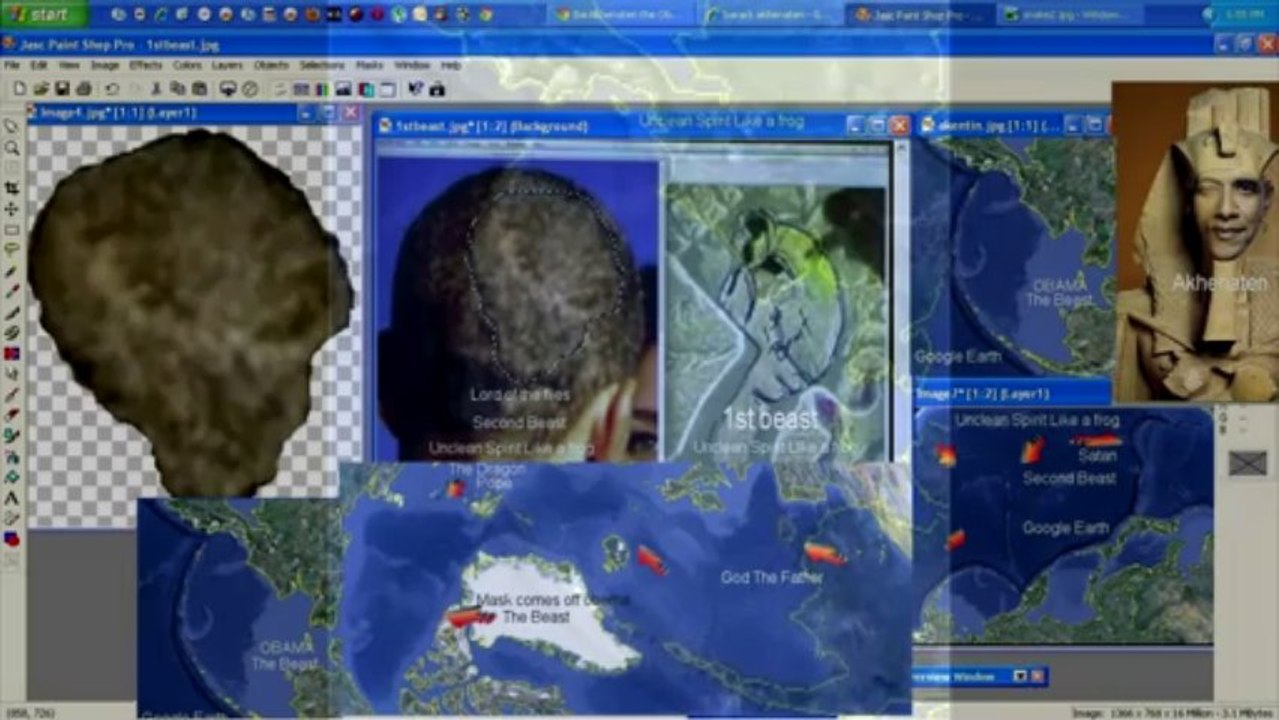Viewport: 1279px width, 720px height.
Task: Select the red-blue Color Replacer tool
Action: point(12,353)
